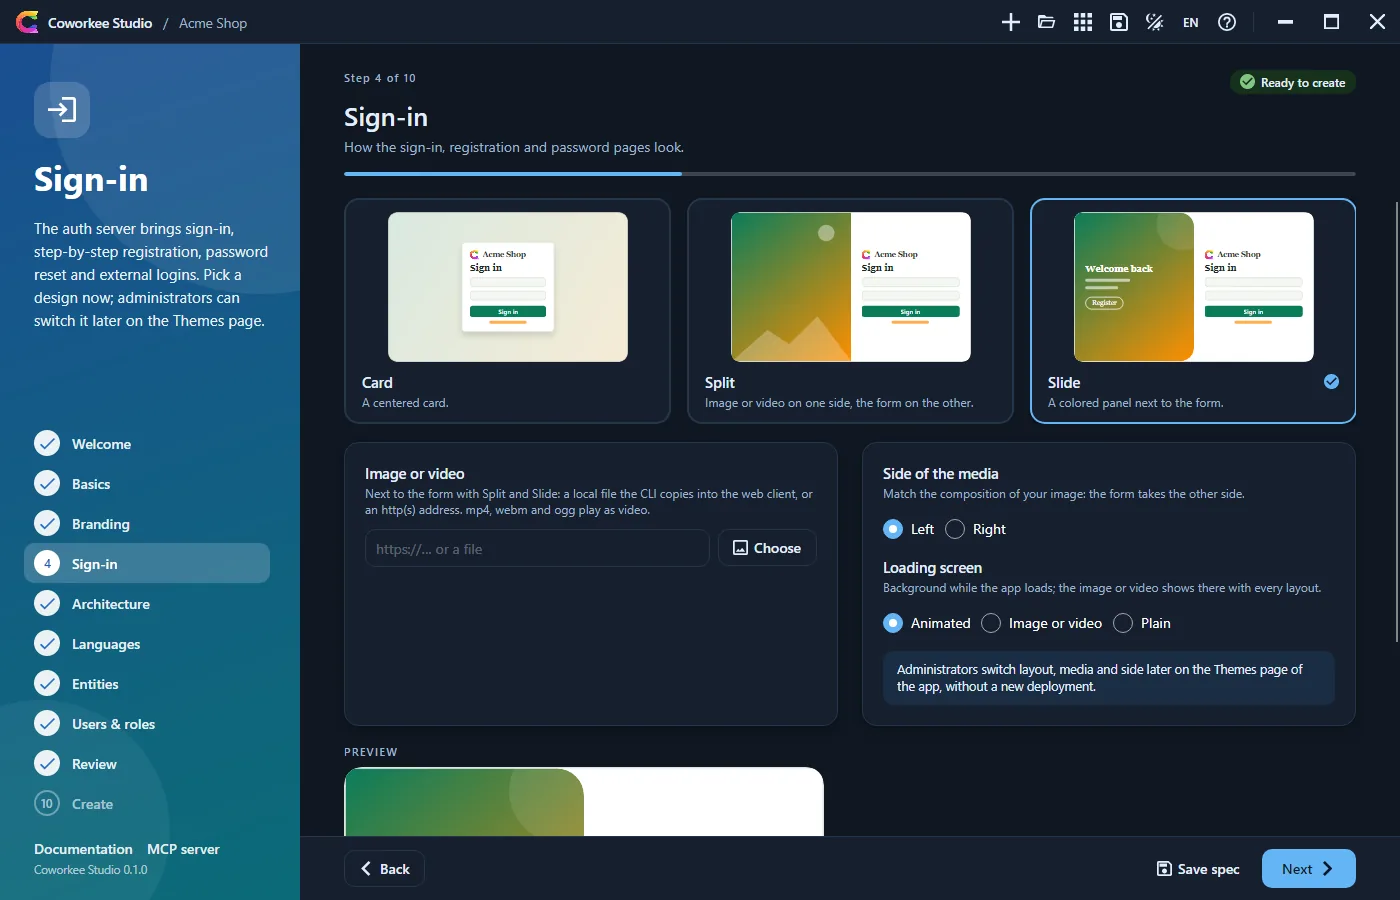Click the vertical scrollbar on right

click(1396, 420)
